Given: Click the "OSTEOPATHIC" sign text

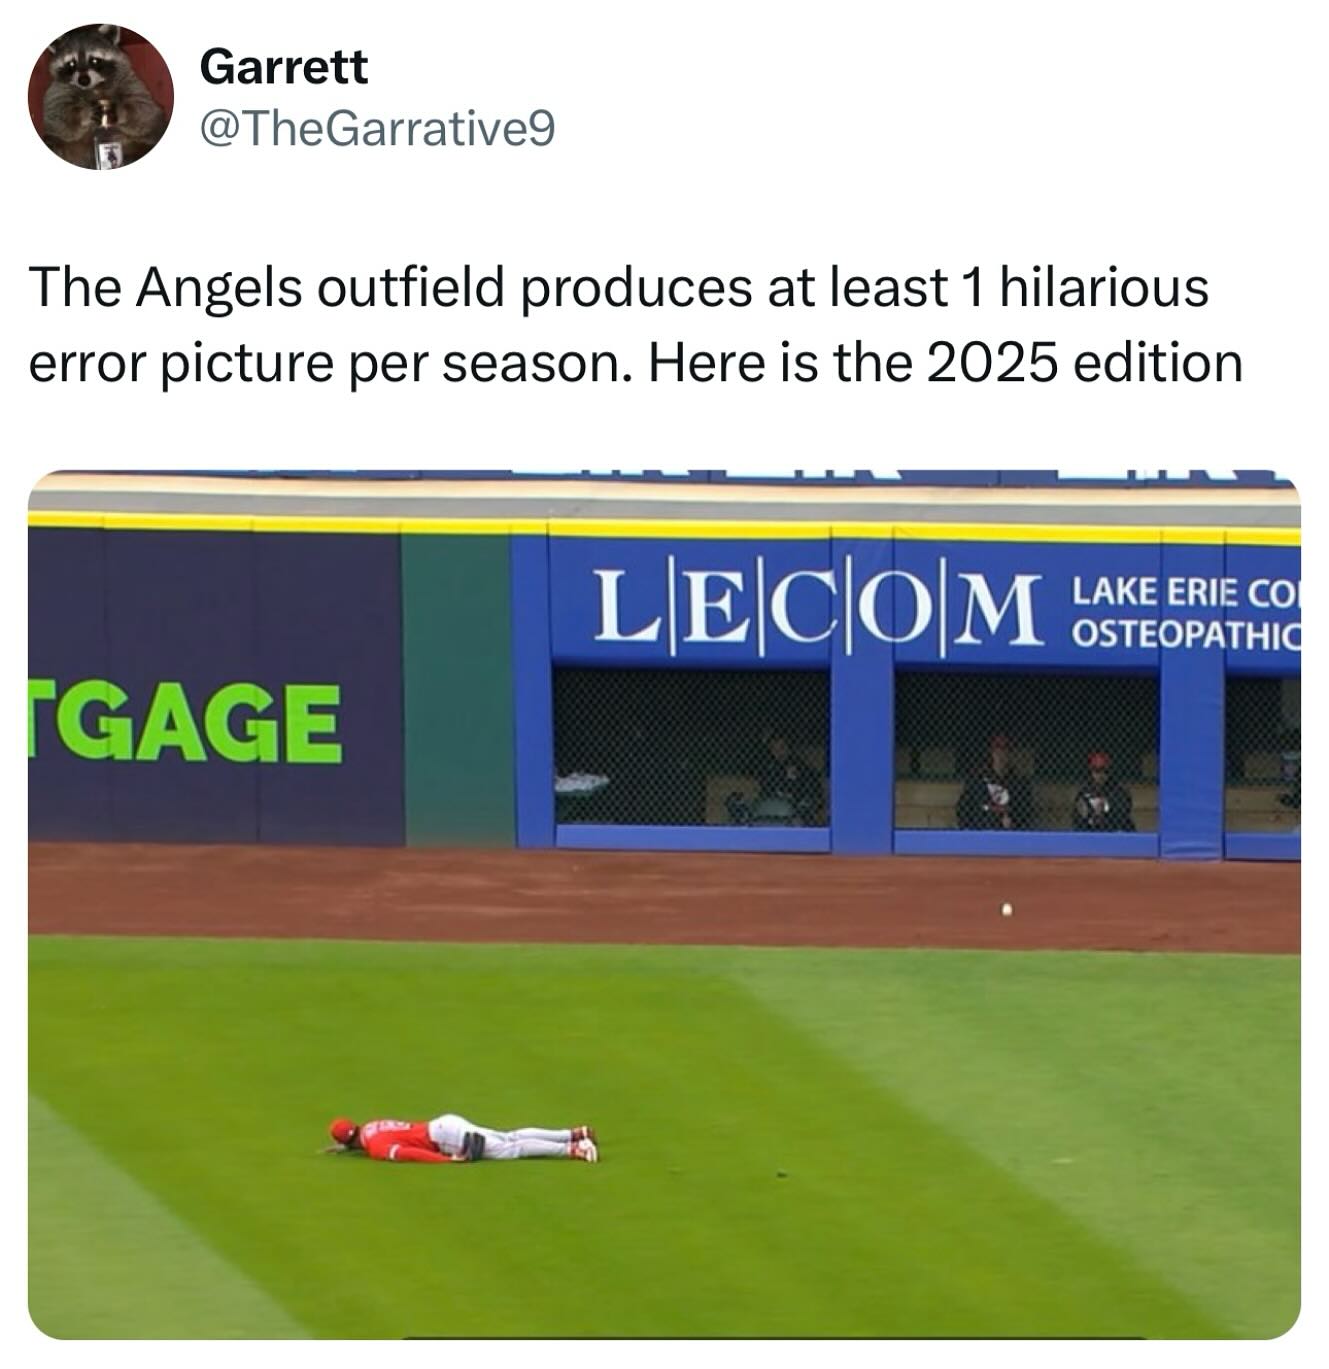Looking at the screenshot, I should click(x=1186, y=634).
